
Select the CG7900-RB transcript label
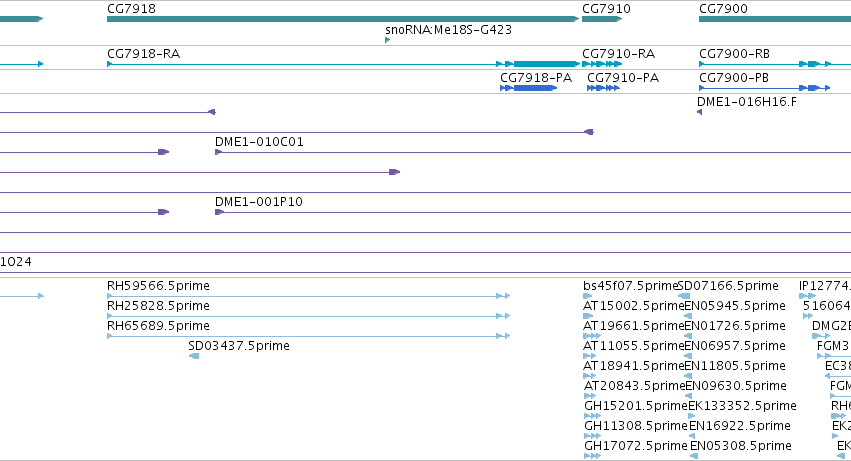pos(734,54)
